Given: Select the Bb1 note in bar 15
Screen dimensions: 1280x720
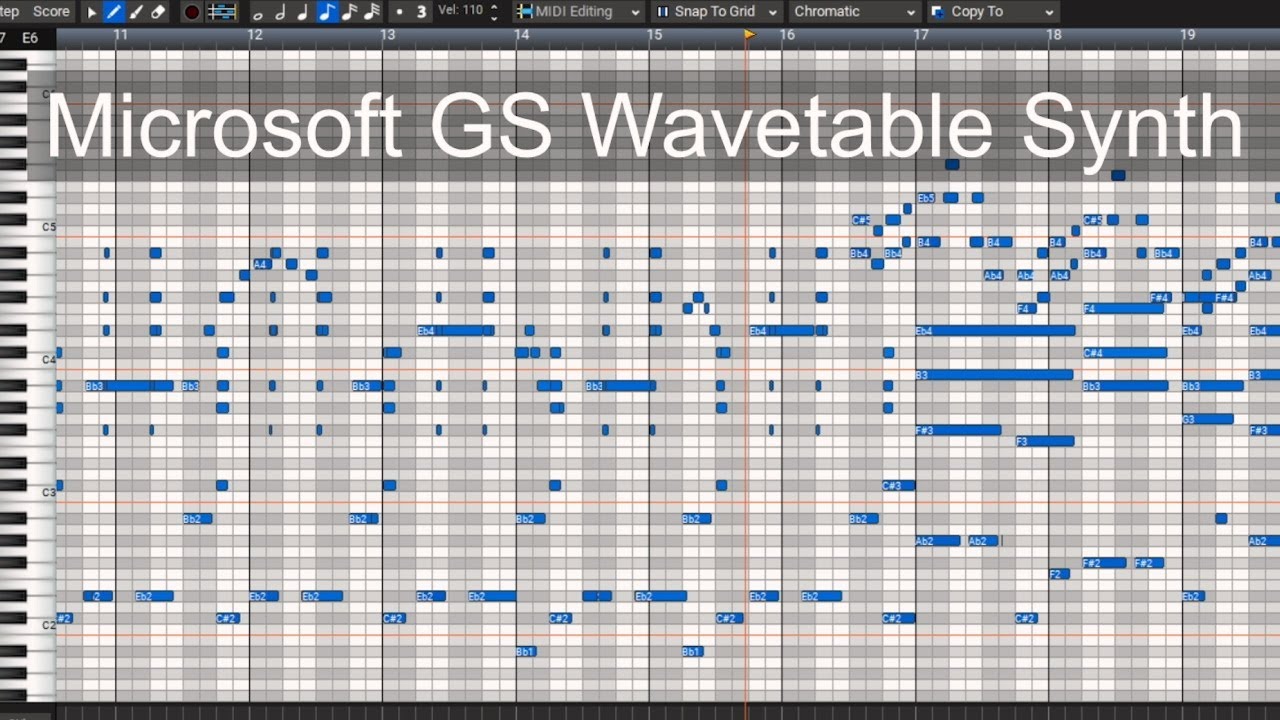Looking at the screenshot, I should (692, 652).
